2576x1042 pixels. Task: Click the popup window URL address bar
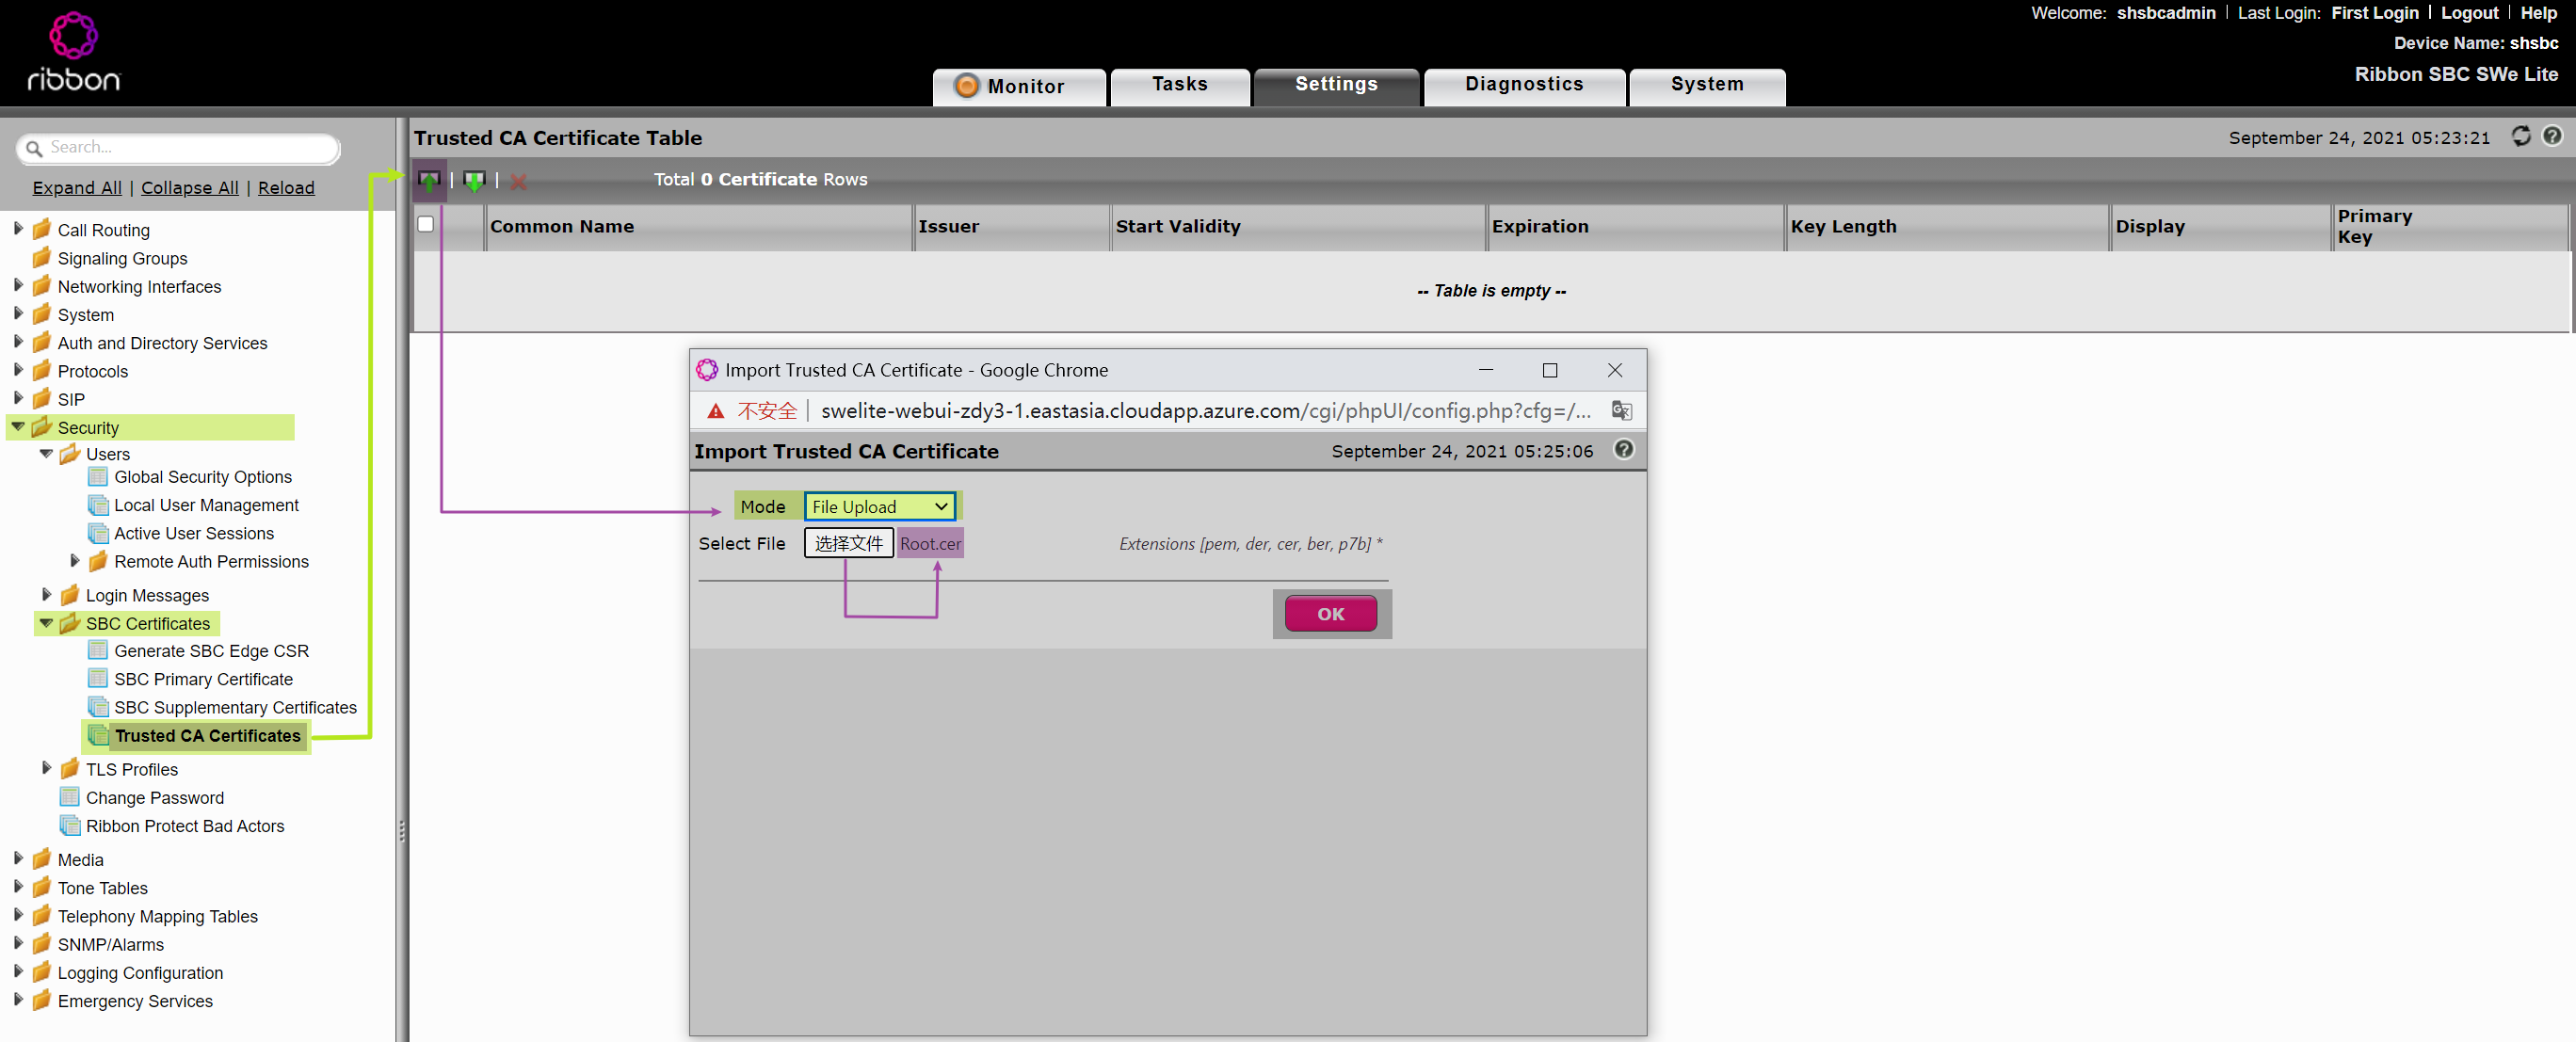1206,411
